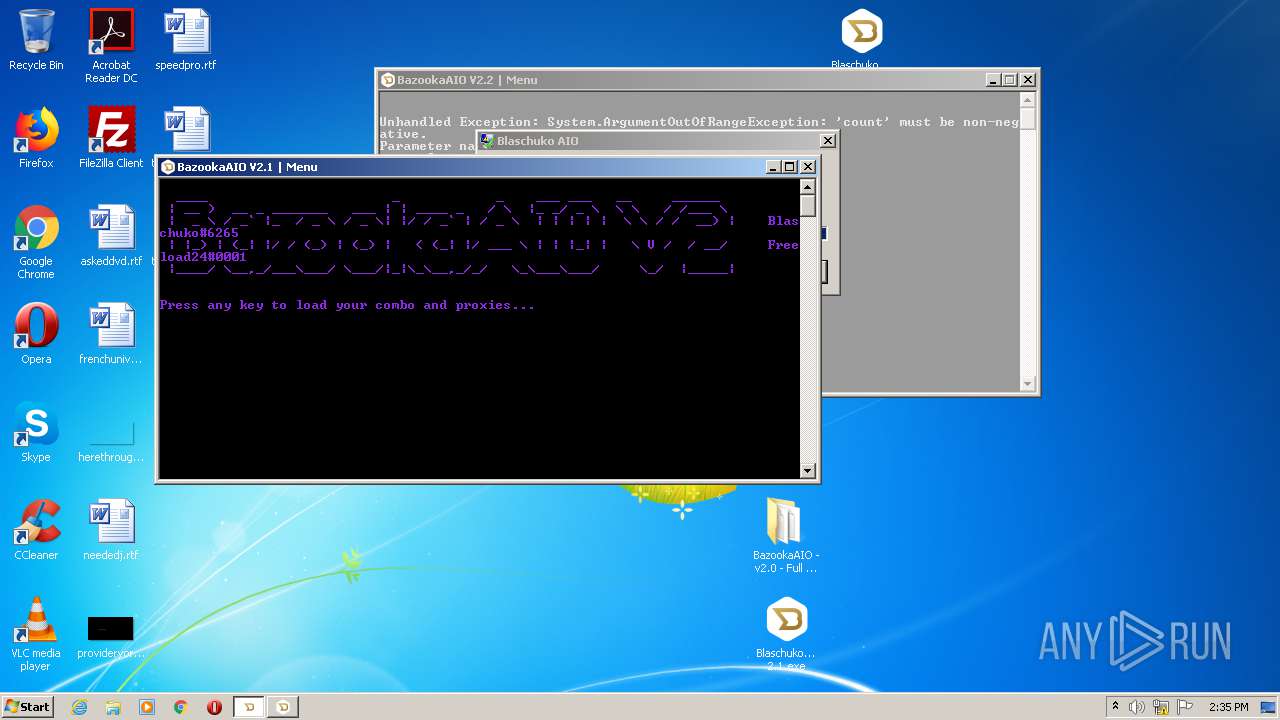Open BazookaAIO V2.2 title bar system icon
1280x720 pixels.
coord(388,80)
